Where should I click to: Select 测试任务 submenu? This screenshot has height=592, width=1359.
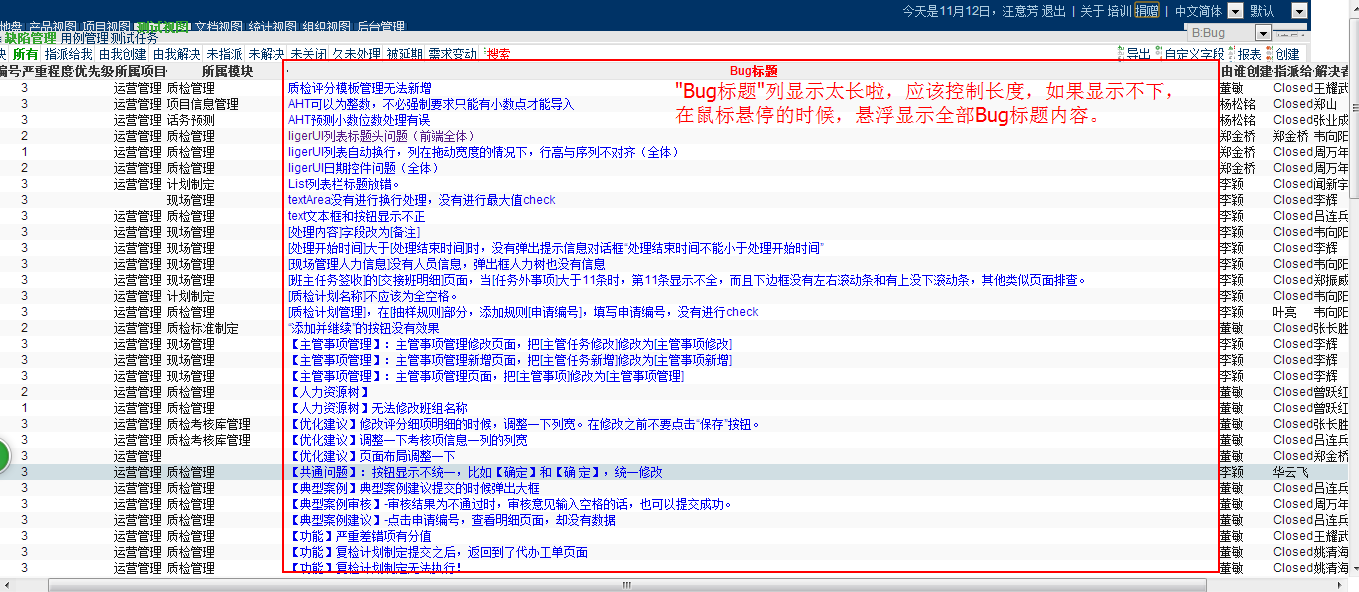pos(135,38)
